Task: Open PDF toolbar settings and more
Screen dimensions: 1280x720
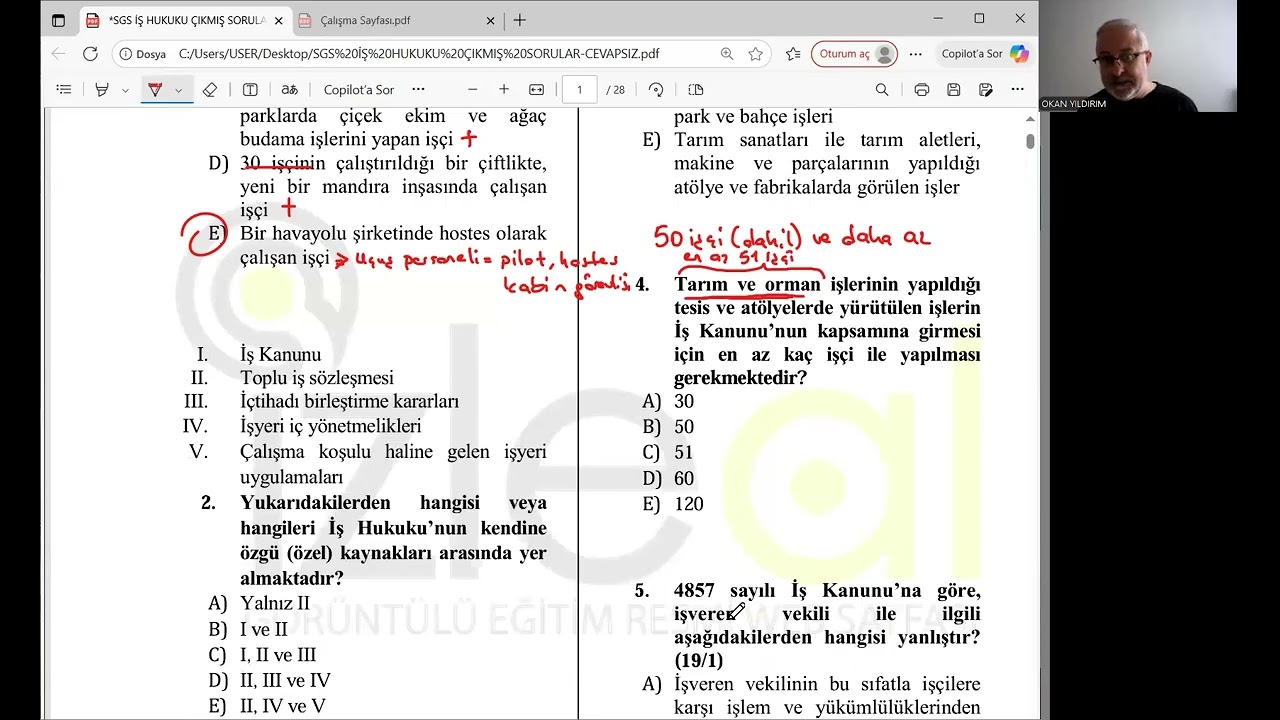Action: tap(1017, 90)
